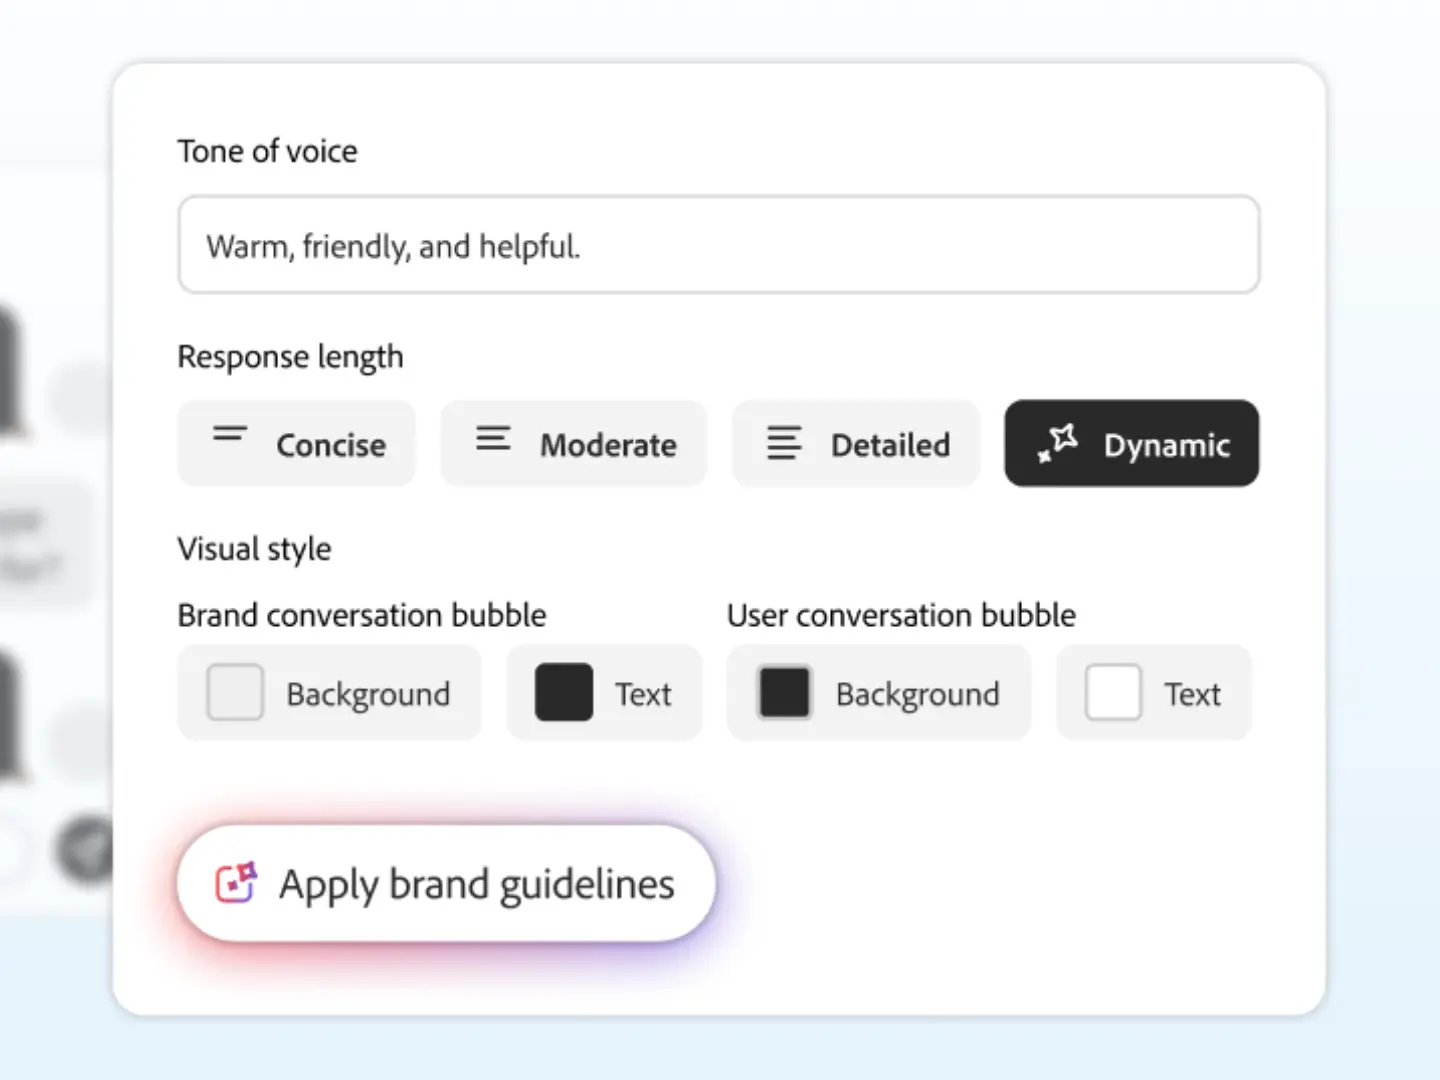The image size is (1440, 1080).
Task: Click the two-line Concise icon
Action: pyautogui.click(x=230, y=434)
